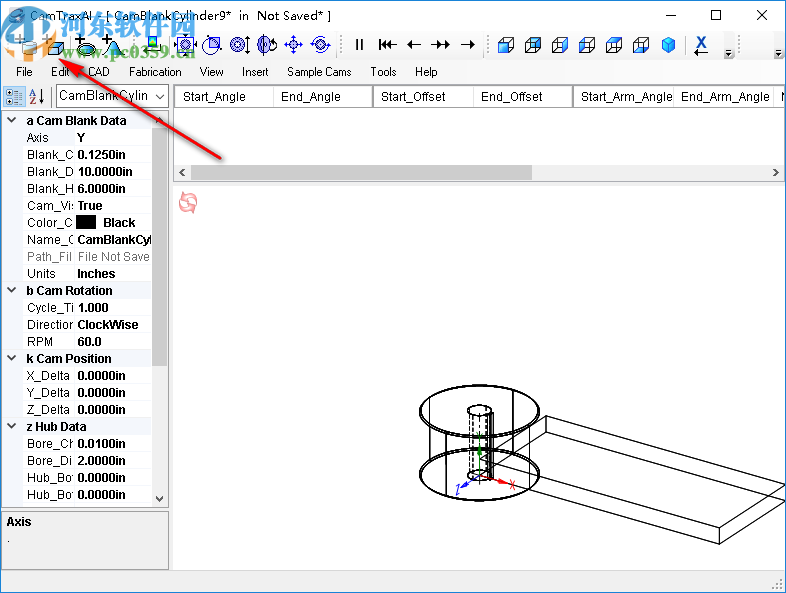
Task: Click the black Color_C swatch
Action: [86, 223]
